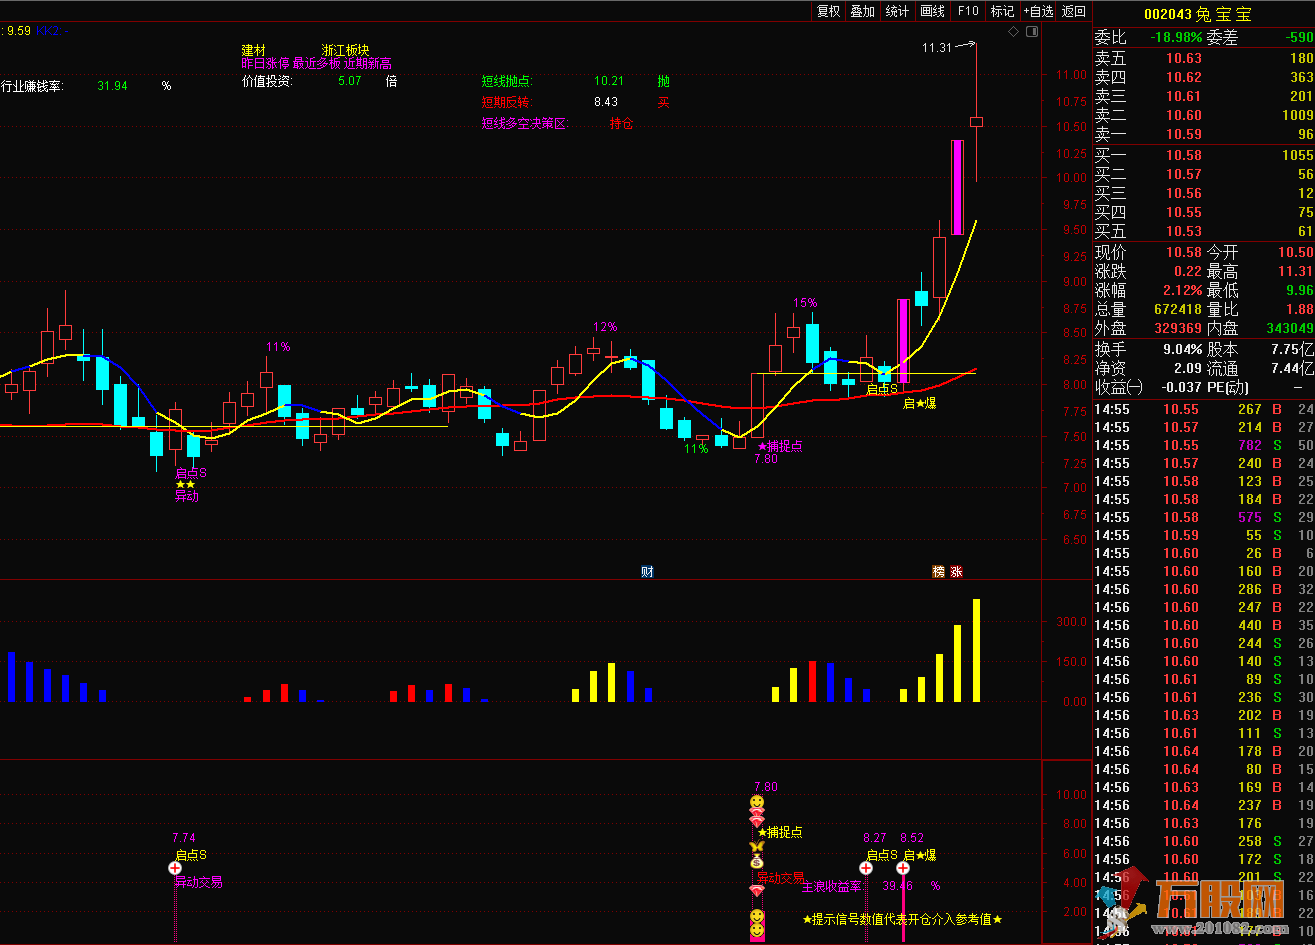Click the 财 marker on chart axis
Viewport: 1315px width, 945px height.
tap(647, 572)
